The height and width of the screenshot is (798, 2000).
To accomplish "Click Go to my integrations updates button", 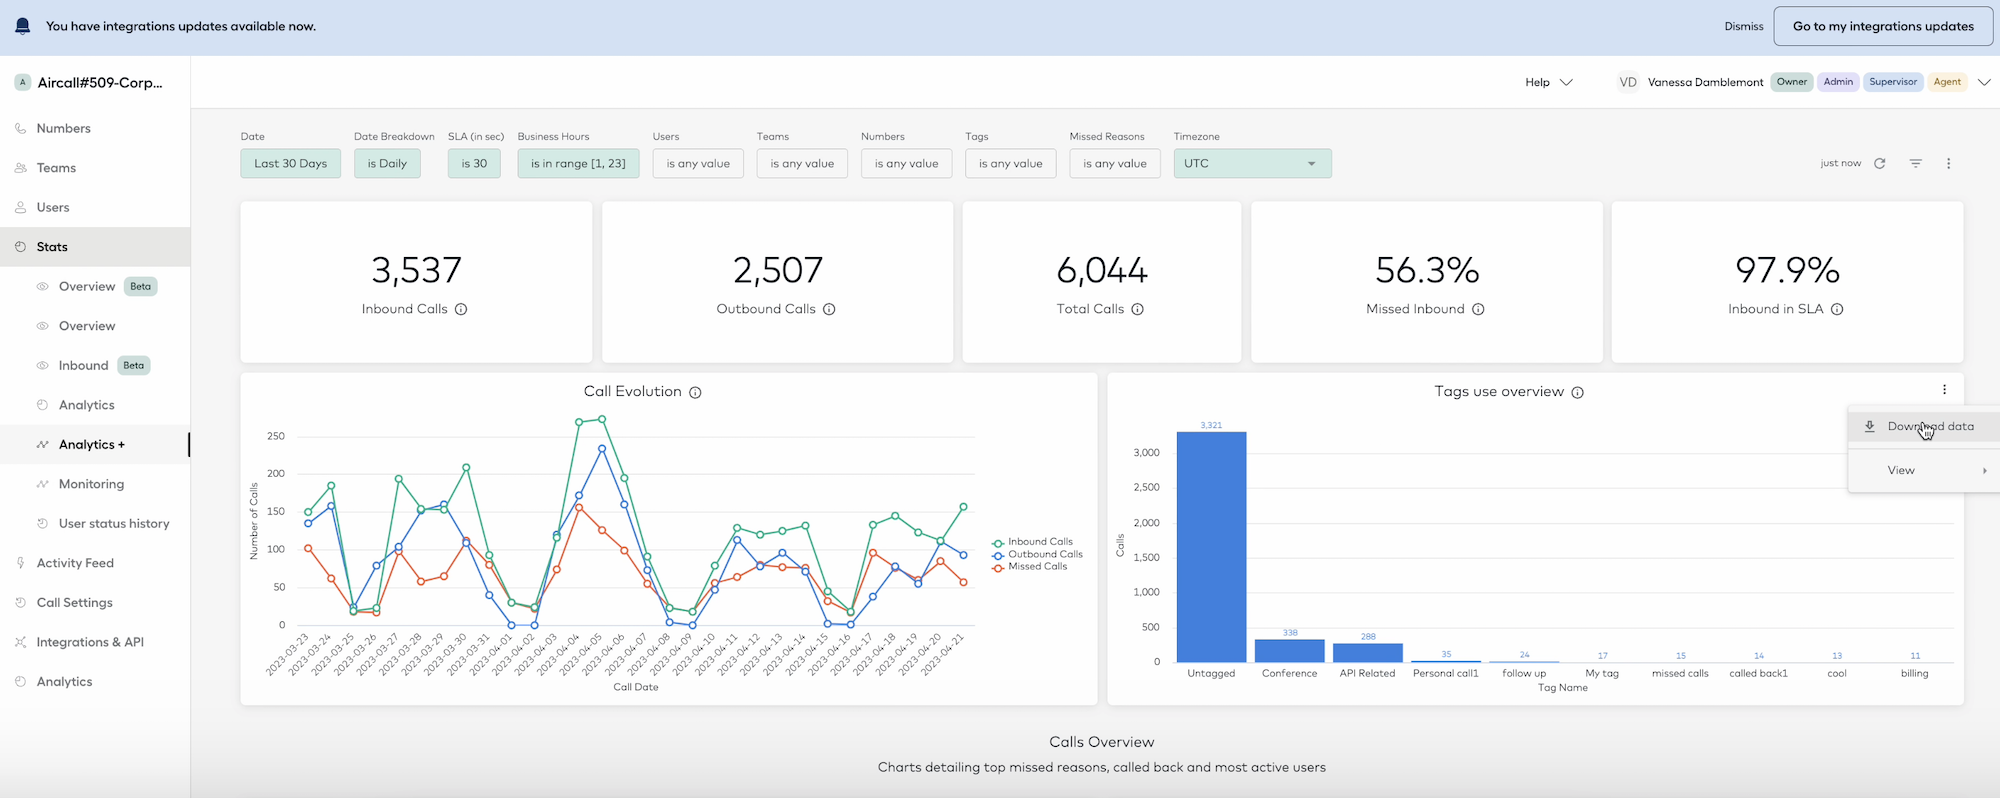I will click(x=1883, y=26).
